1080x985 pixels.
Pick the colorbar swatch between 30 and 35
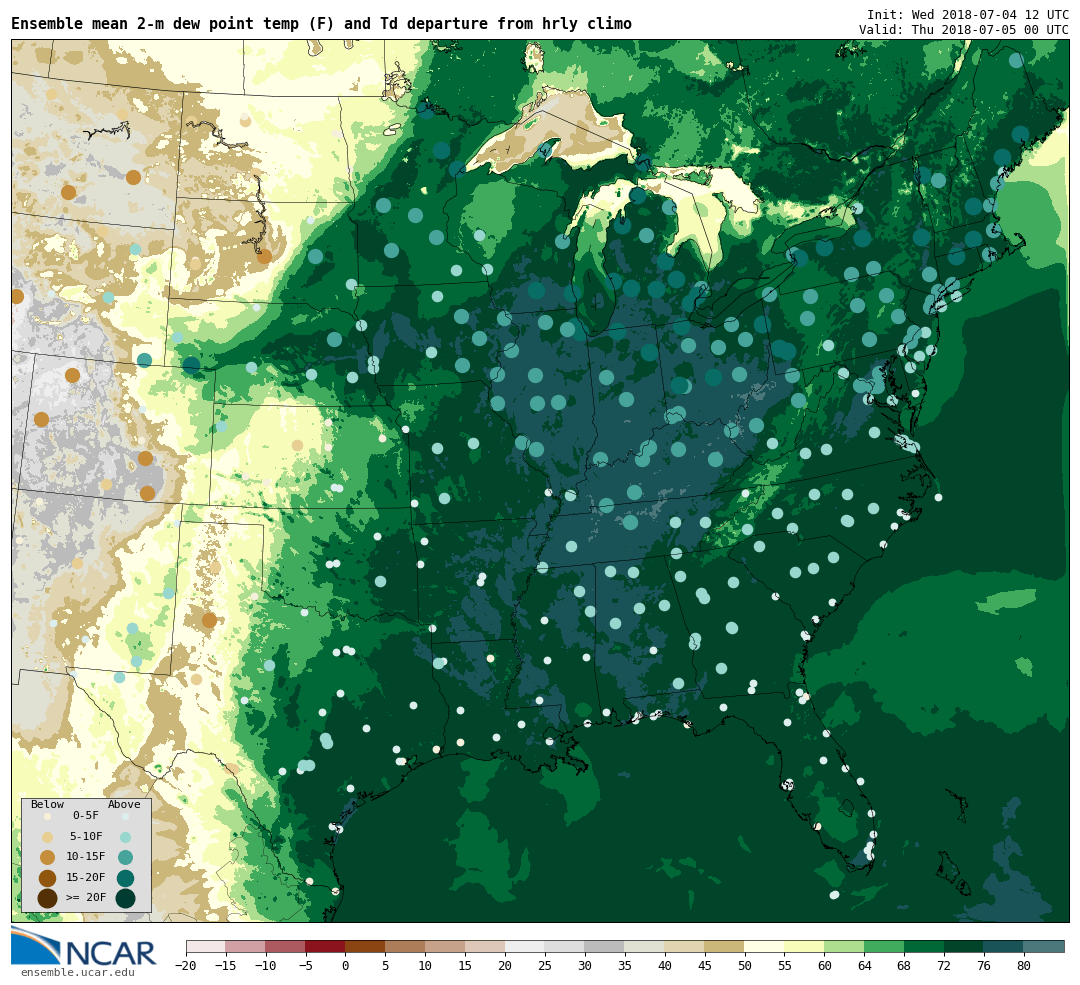(x=605, y=946)
